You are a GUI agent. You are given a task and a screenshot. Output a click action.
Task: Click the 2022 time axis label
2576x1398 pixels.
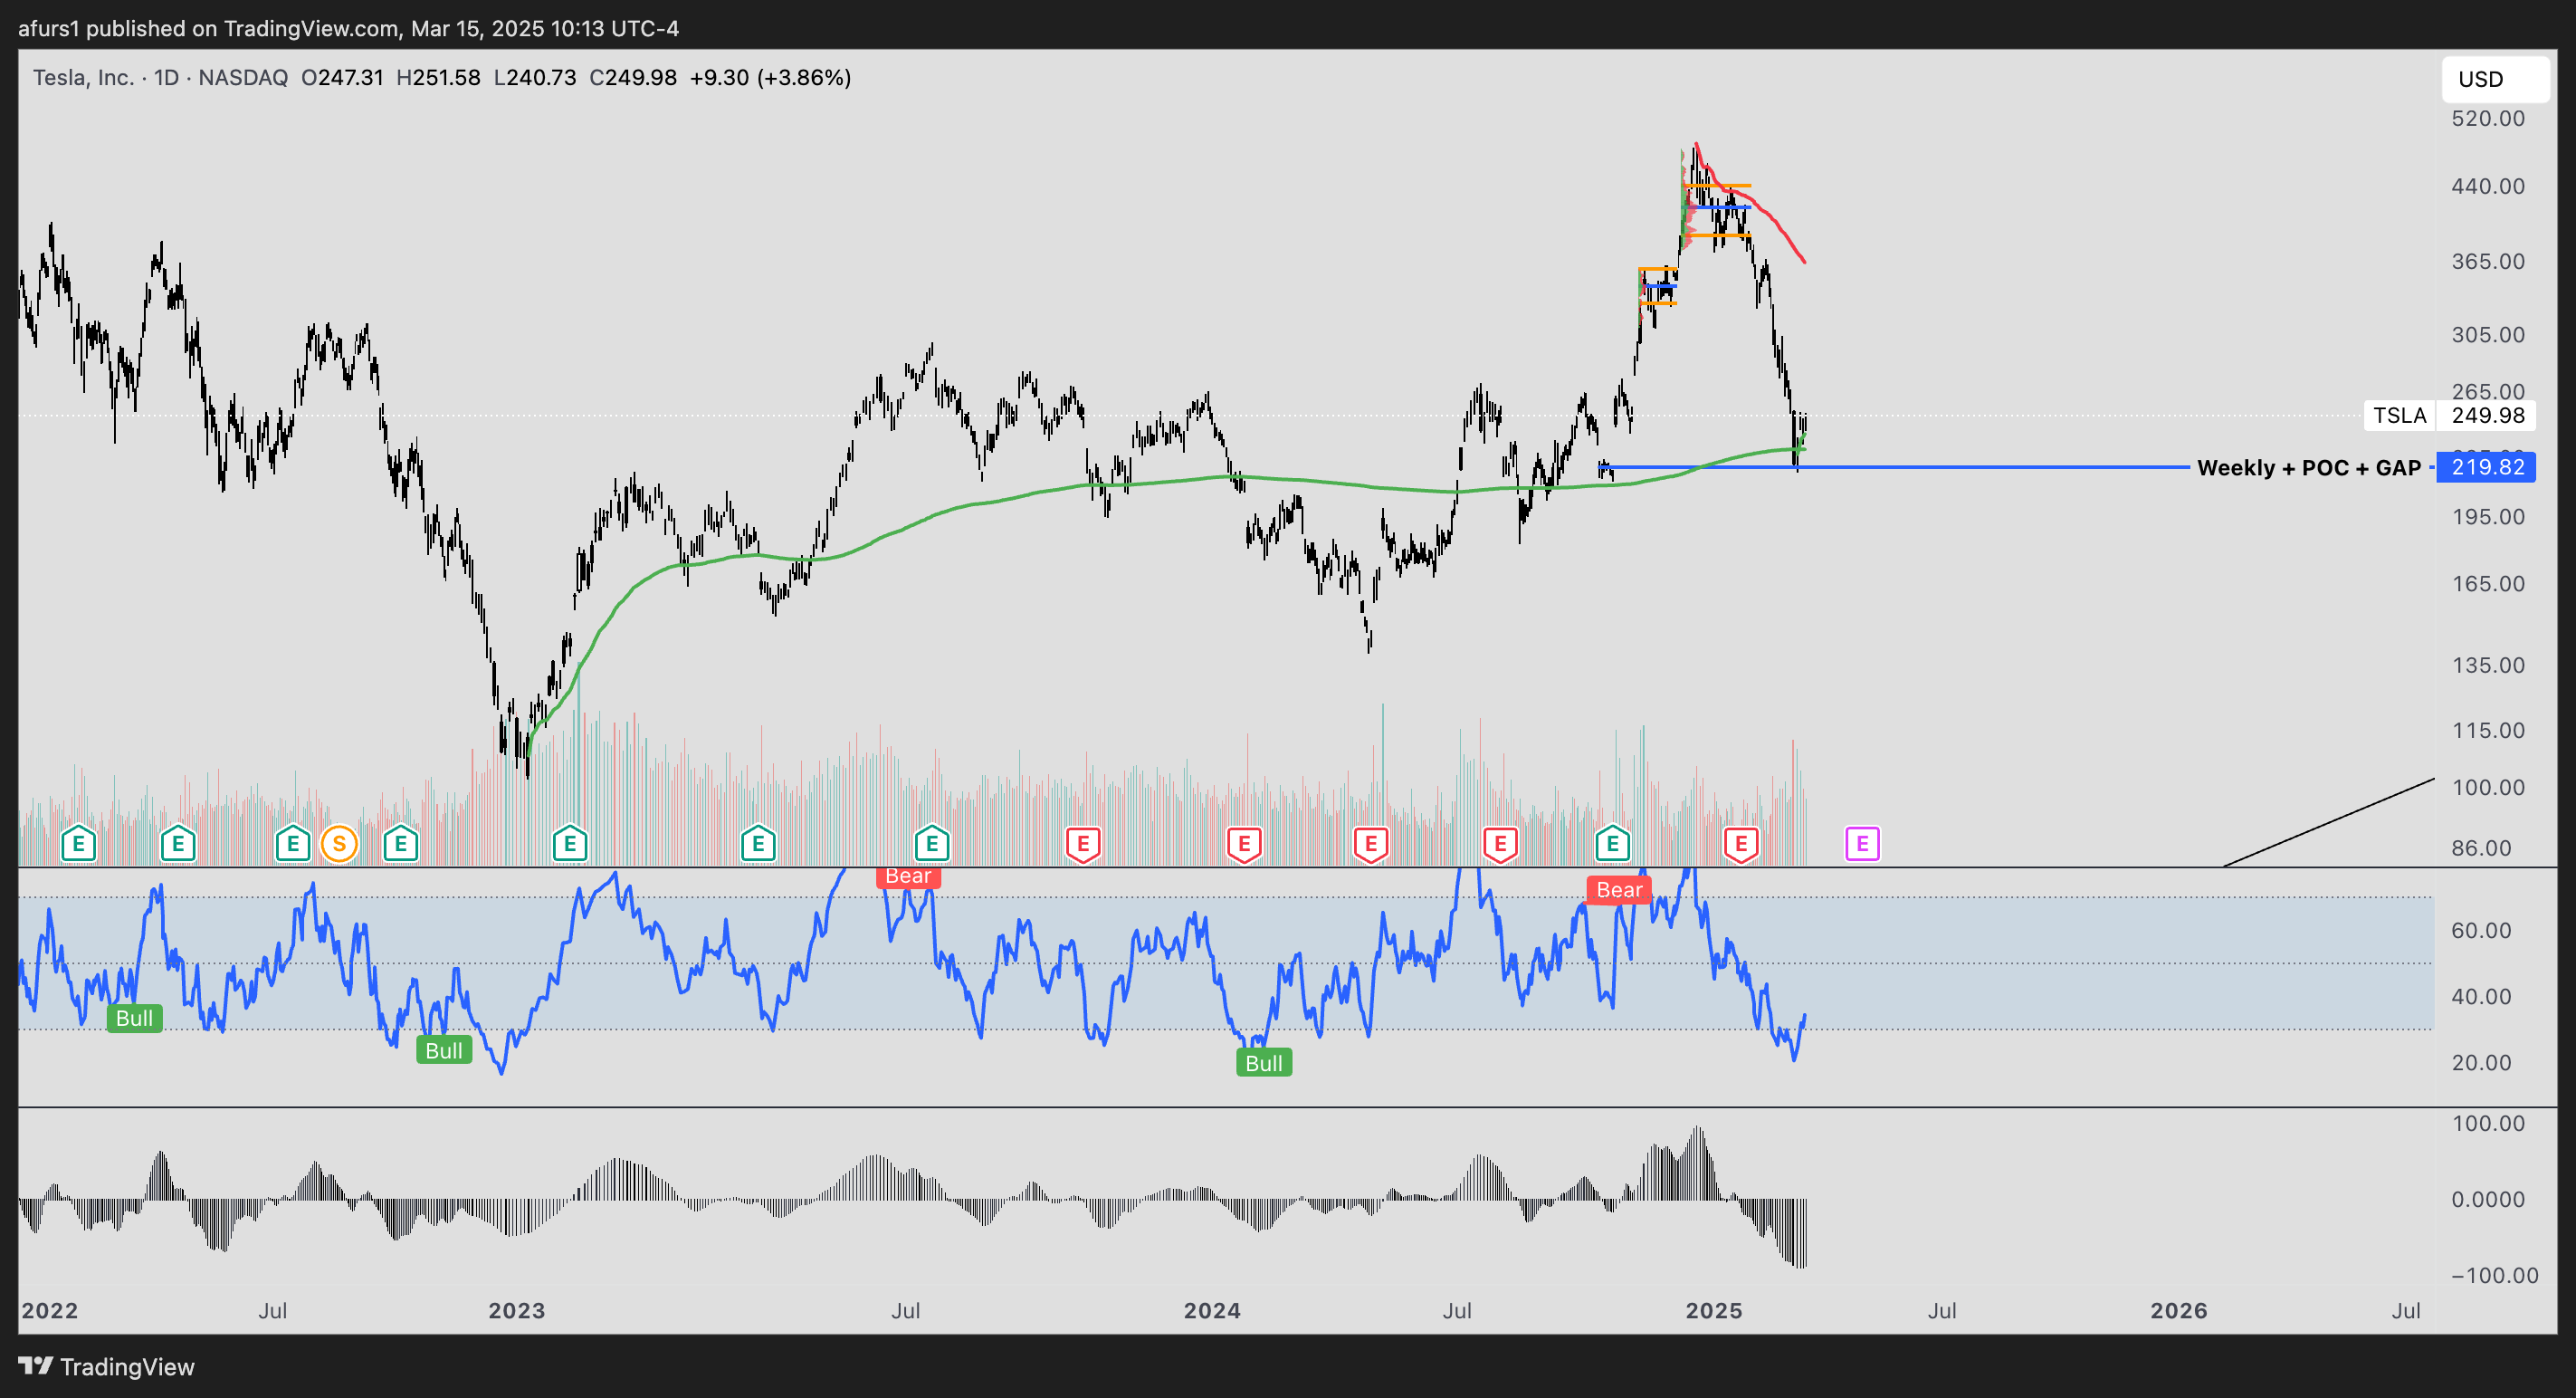49,1311
